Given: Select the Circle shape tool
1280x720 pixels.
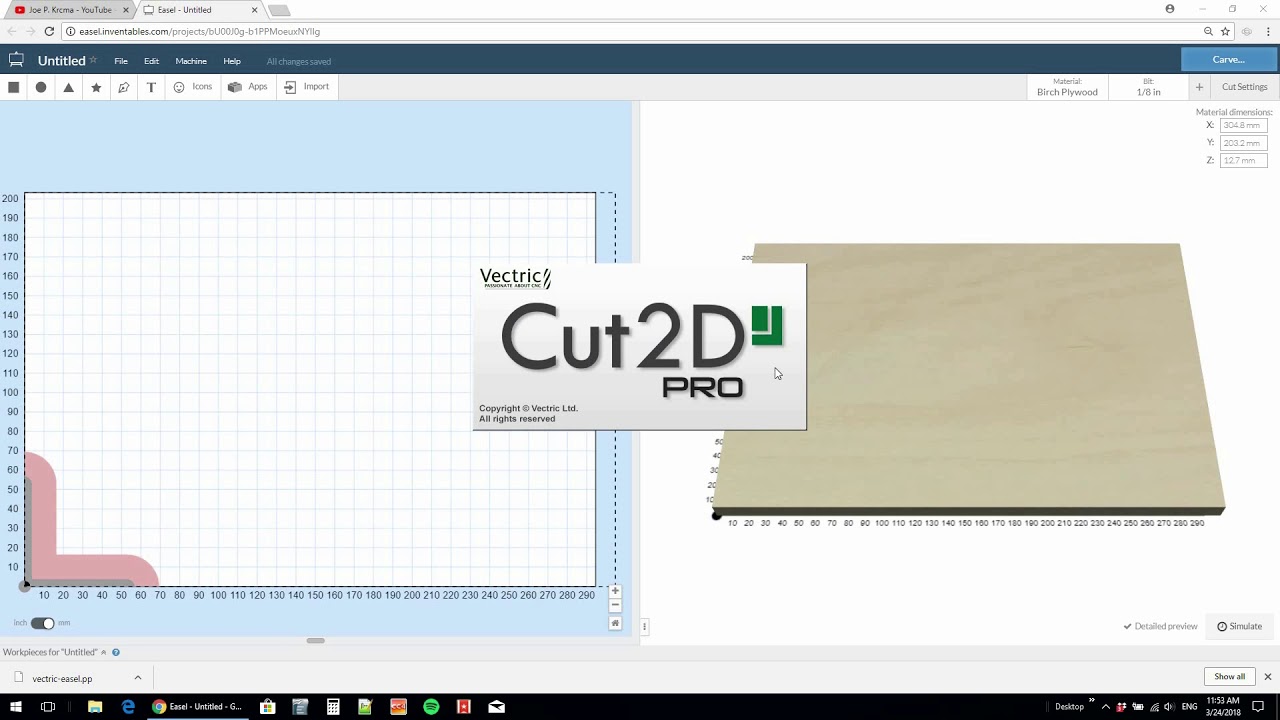Looking at the screenshot, I should [x=41, y=87].
